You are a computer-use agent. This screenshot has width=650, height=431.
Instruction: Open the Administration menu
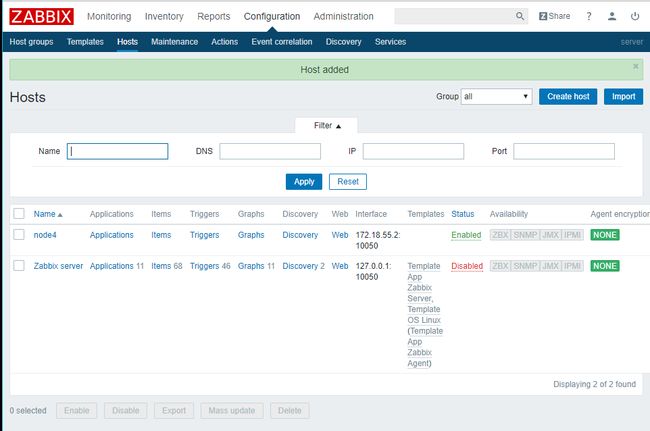pyautogui.click(x=343, y=17)
